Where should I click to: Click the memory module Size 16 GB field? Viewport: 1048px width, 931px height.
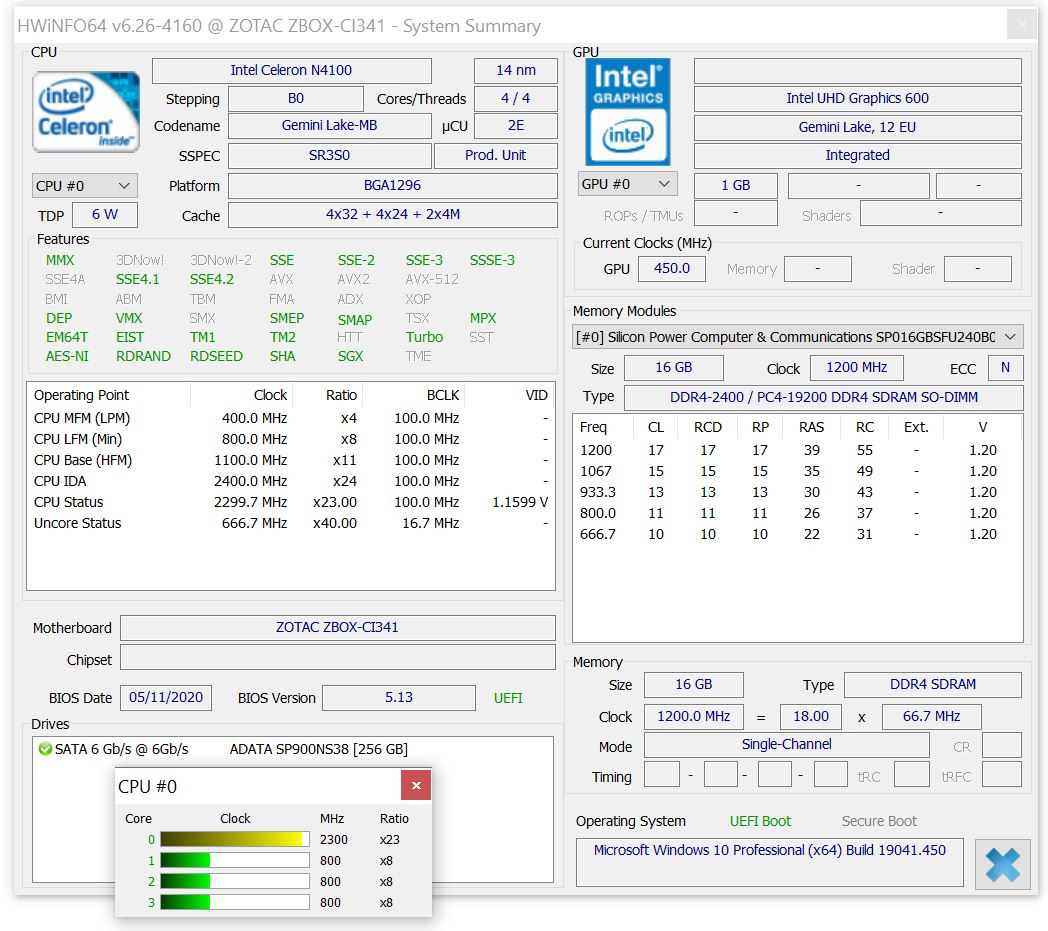coord(674,368)
